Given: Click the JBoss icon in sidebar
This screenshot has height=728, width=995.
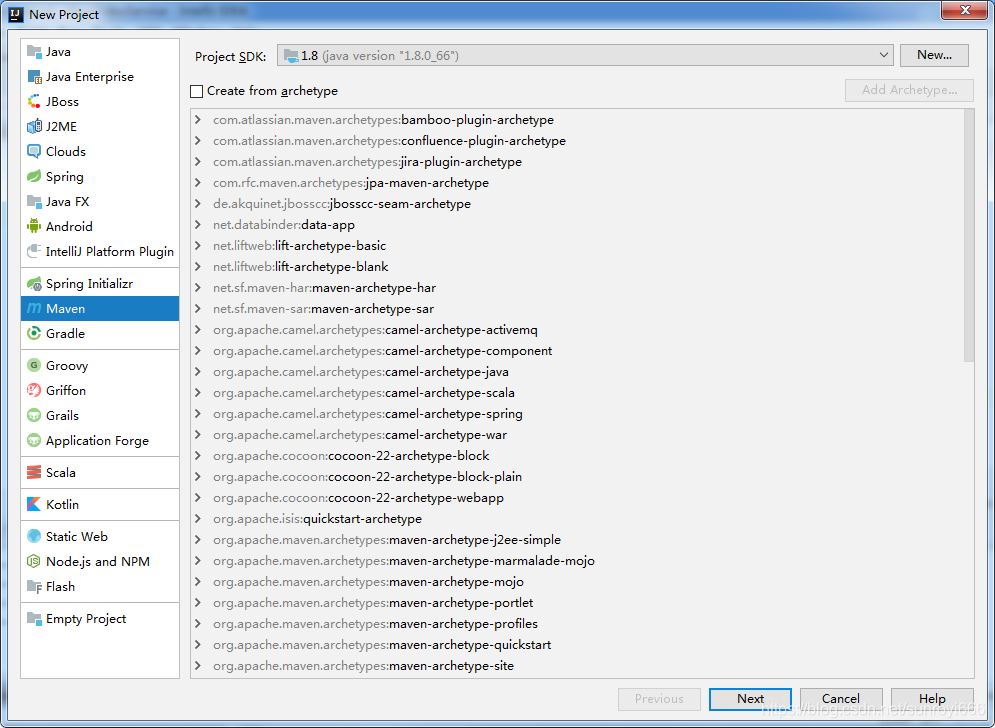Looking at the screenshot, I should (34, 102).
